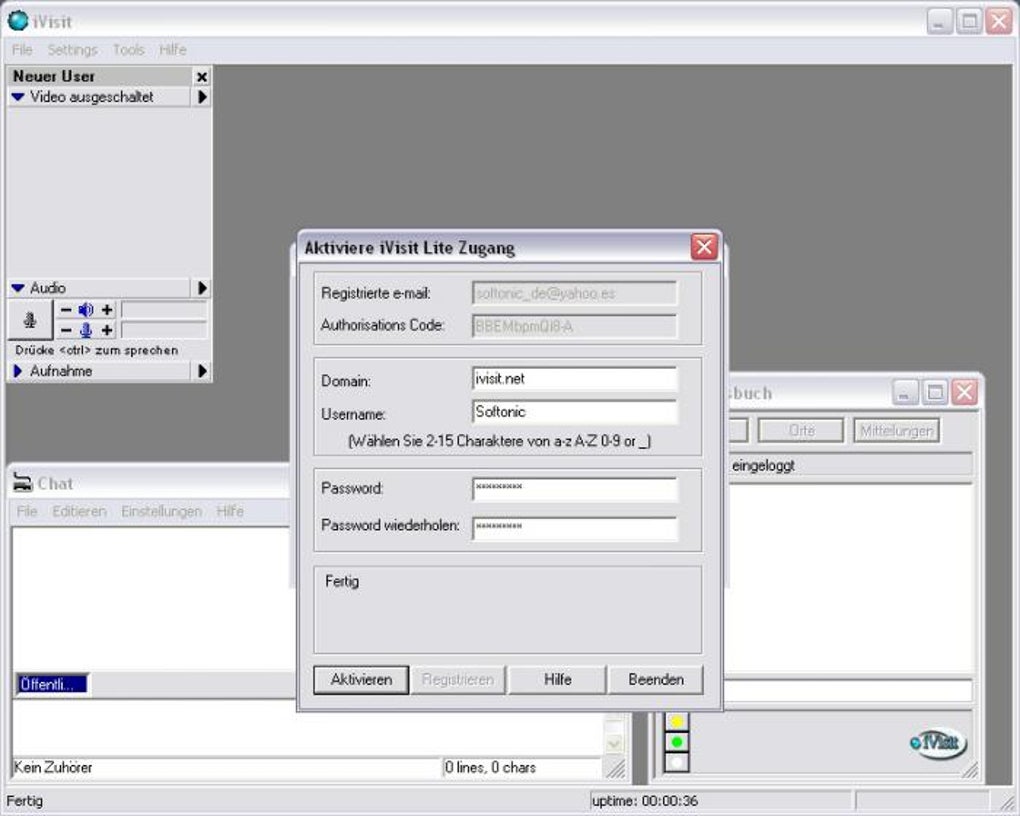This screenshot has width=1020, height=816.
Task: Click the Chat window printer icon
Action: (22, 483)
